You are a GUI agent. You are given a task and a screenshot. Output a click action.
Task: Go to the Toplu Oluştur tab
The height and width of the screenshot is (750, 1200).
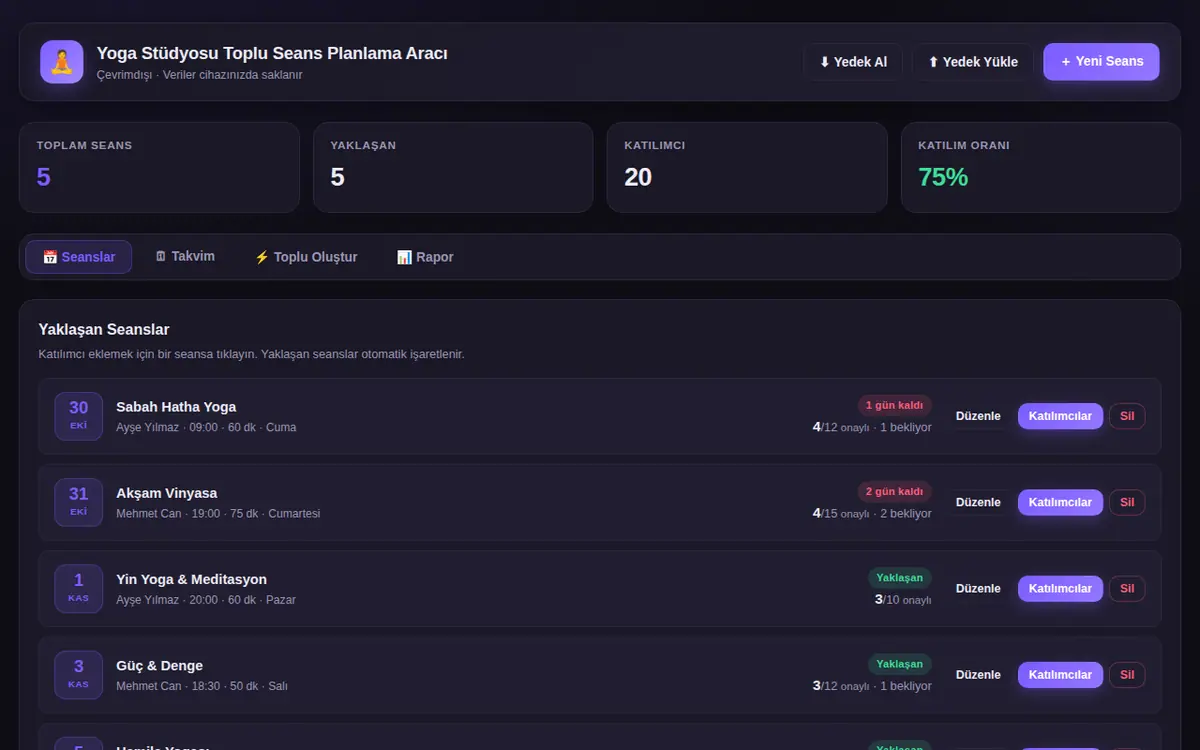[306, 257]
